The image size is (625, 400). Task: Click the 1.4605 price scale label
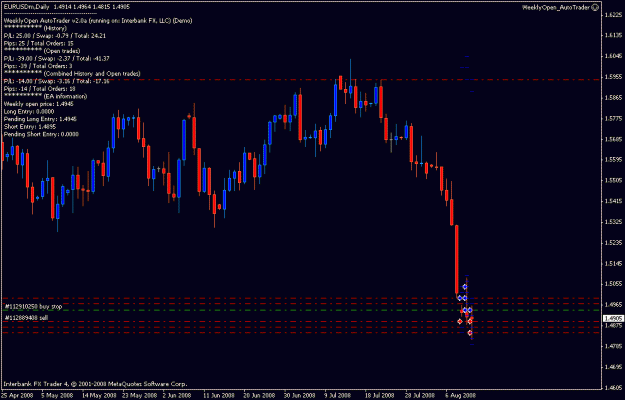click(x=614, y=387)
